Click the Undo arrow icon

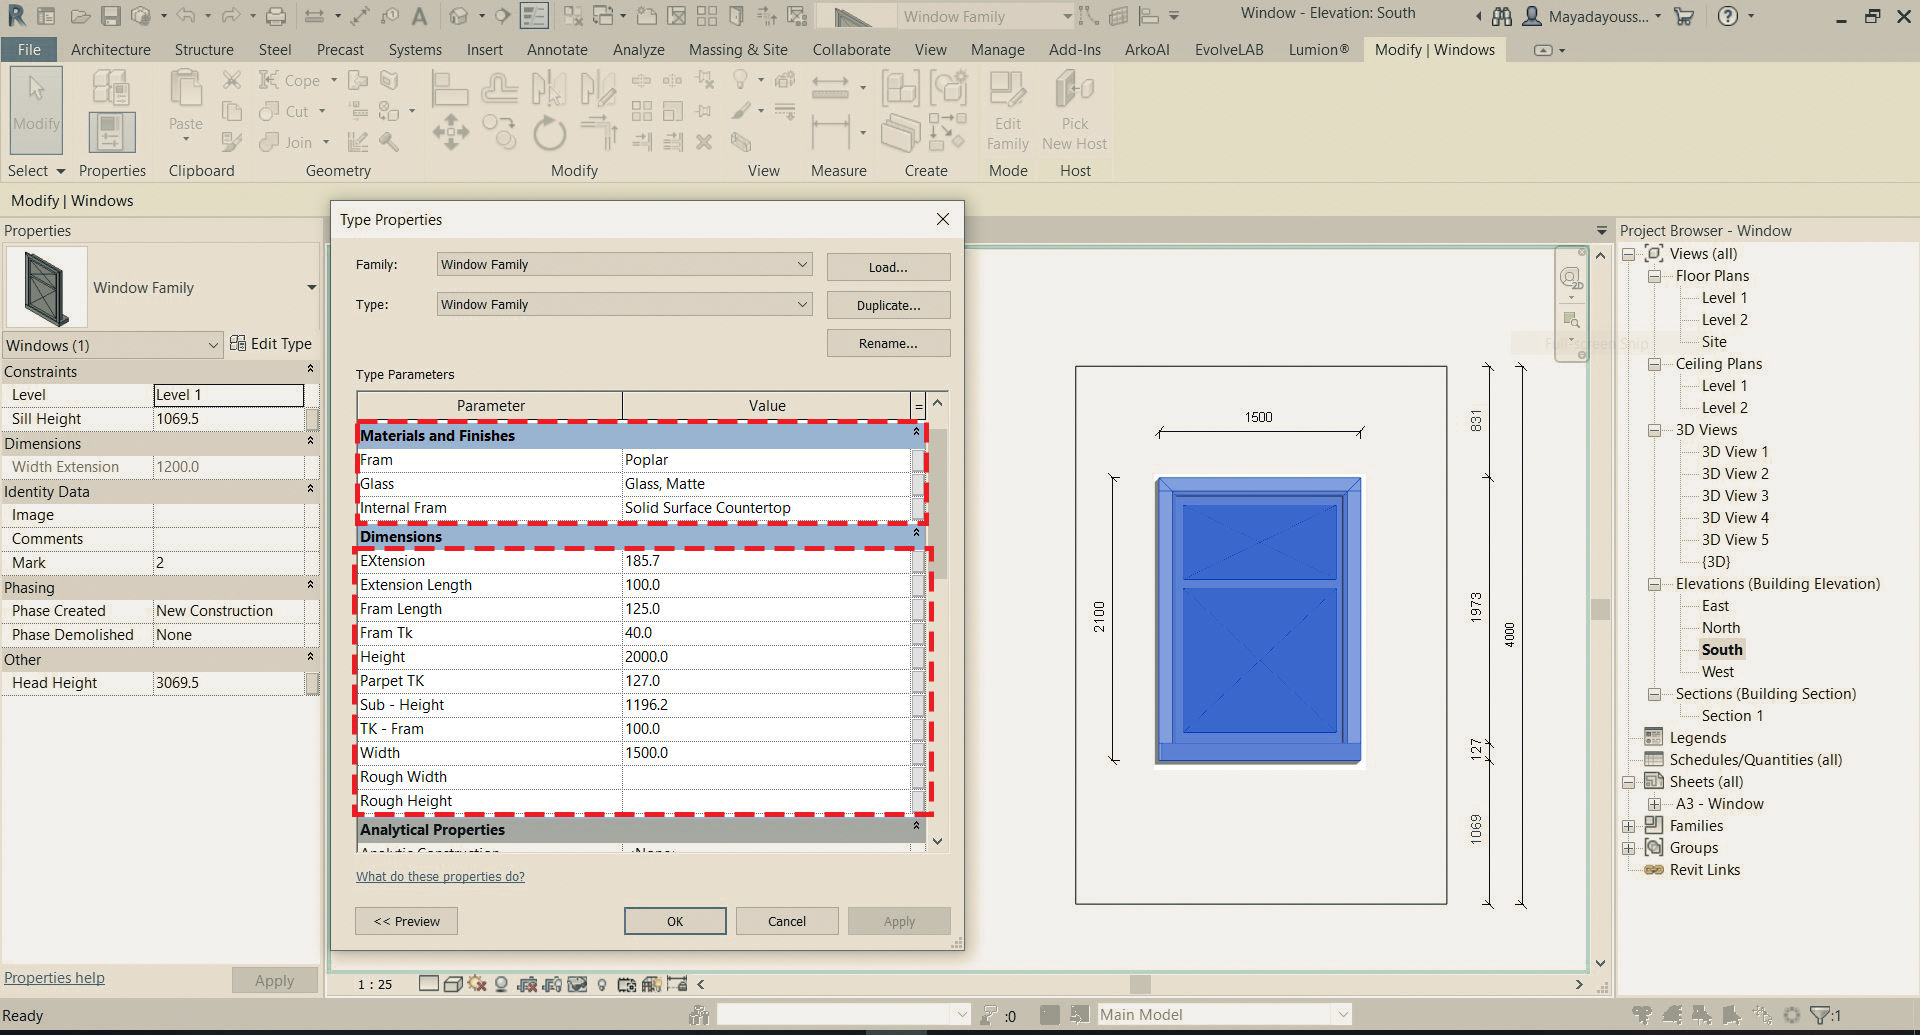(x=185, y=16)
